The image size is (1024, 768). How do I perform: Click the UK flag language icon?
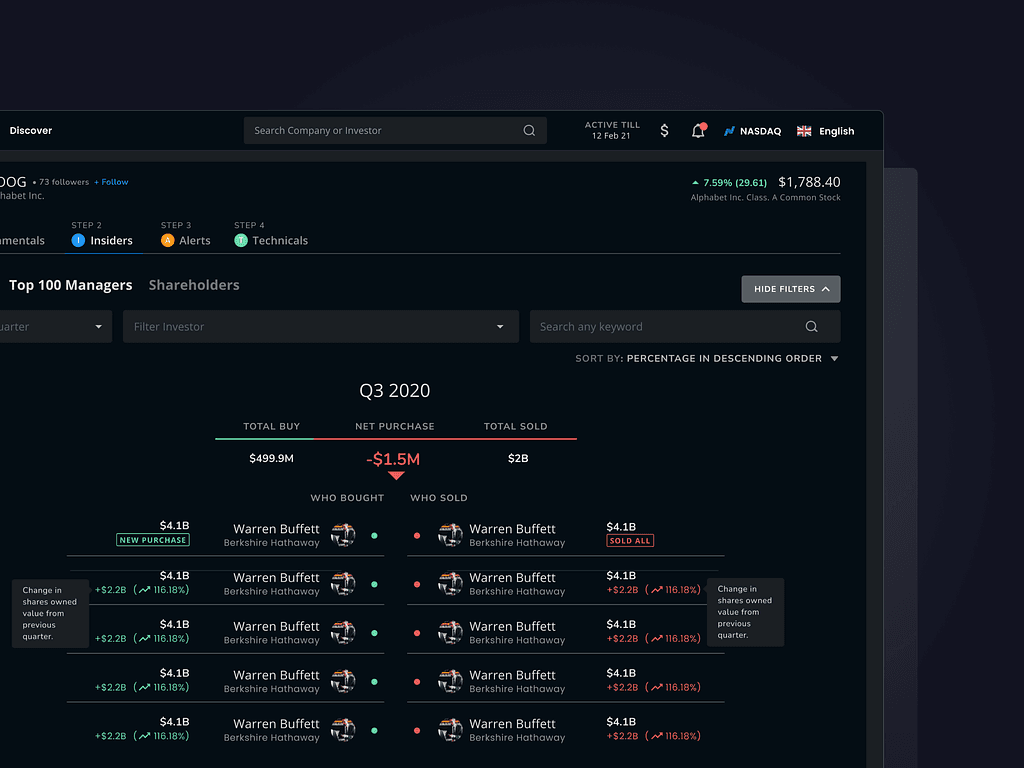tap(804, 131)
